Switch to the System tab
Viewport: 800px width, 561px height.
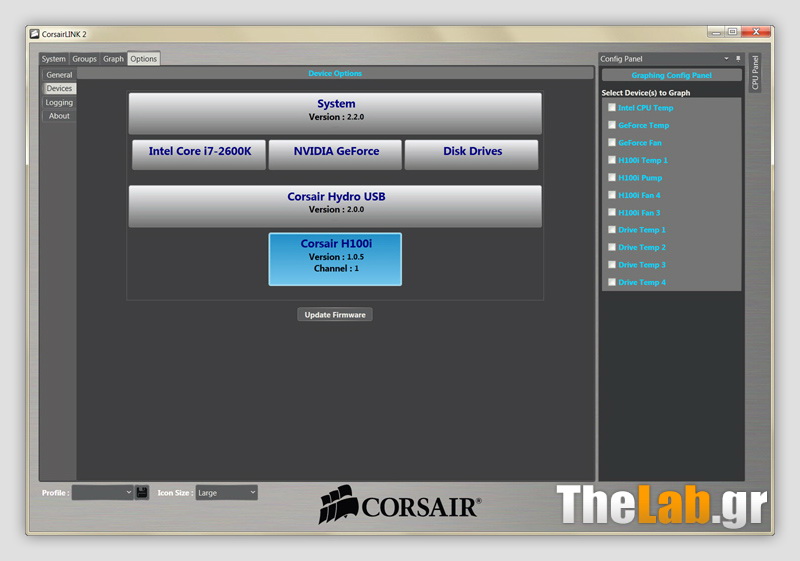coord(54,59)
